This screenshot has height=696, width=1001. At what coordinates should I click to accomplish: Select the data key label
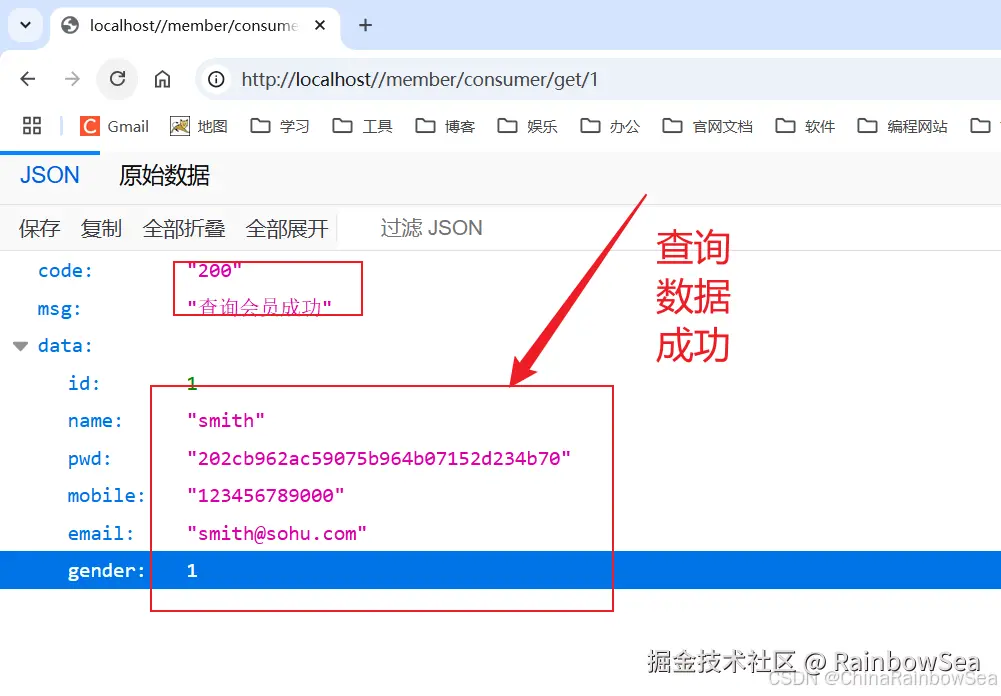(65, 346)
